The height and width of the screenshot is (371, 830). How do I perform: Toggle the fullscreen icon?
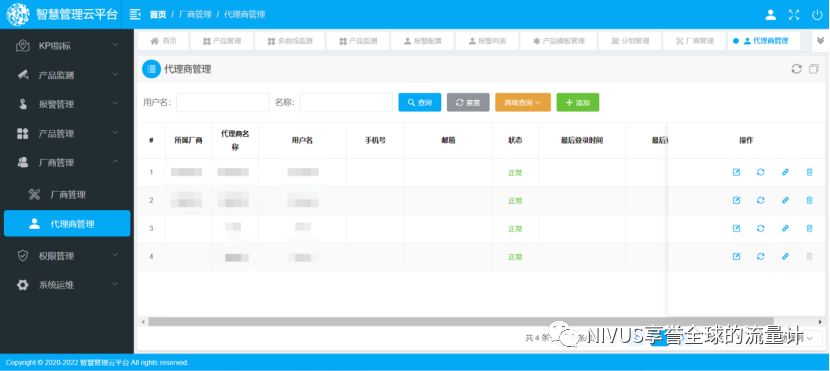tap(793, 15)
